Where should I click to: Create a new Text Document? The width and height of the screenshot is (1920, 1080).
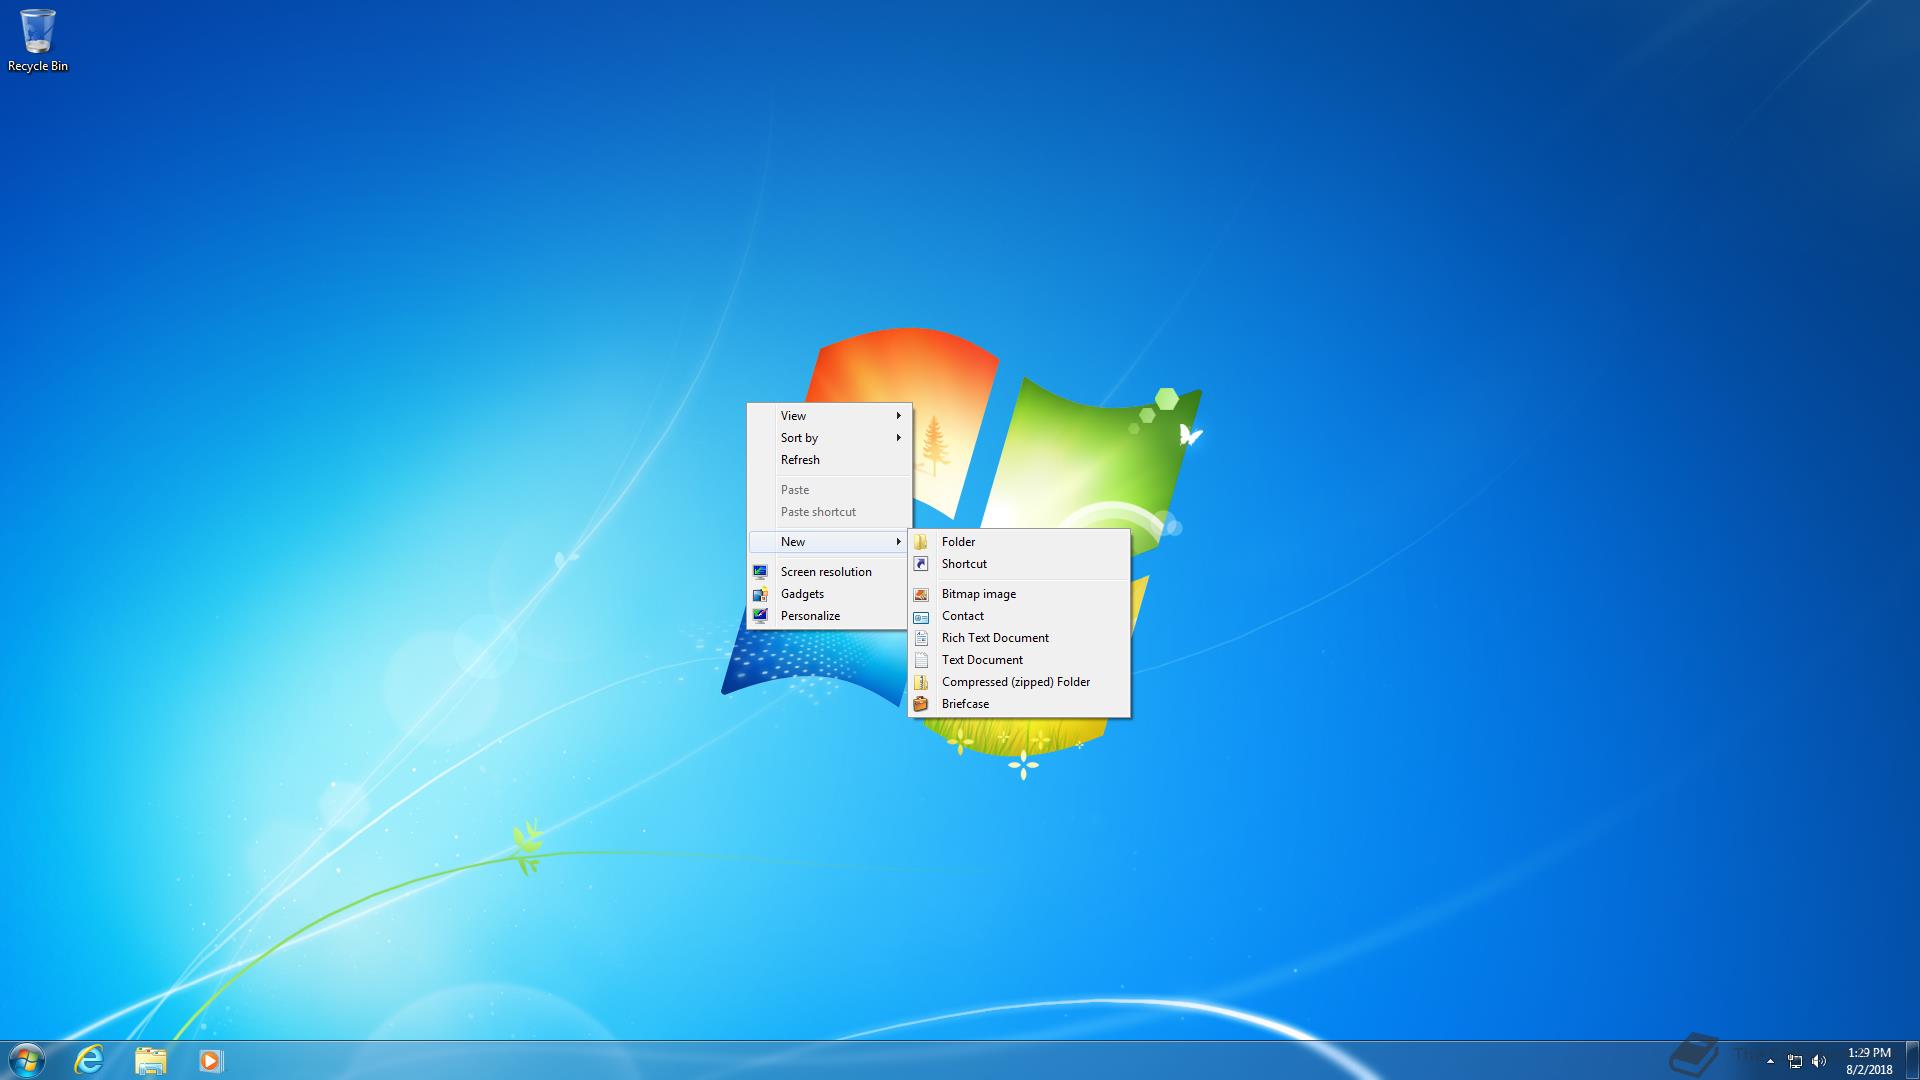pos(1019,660)
